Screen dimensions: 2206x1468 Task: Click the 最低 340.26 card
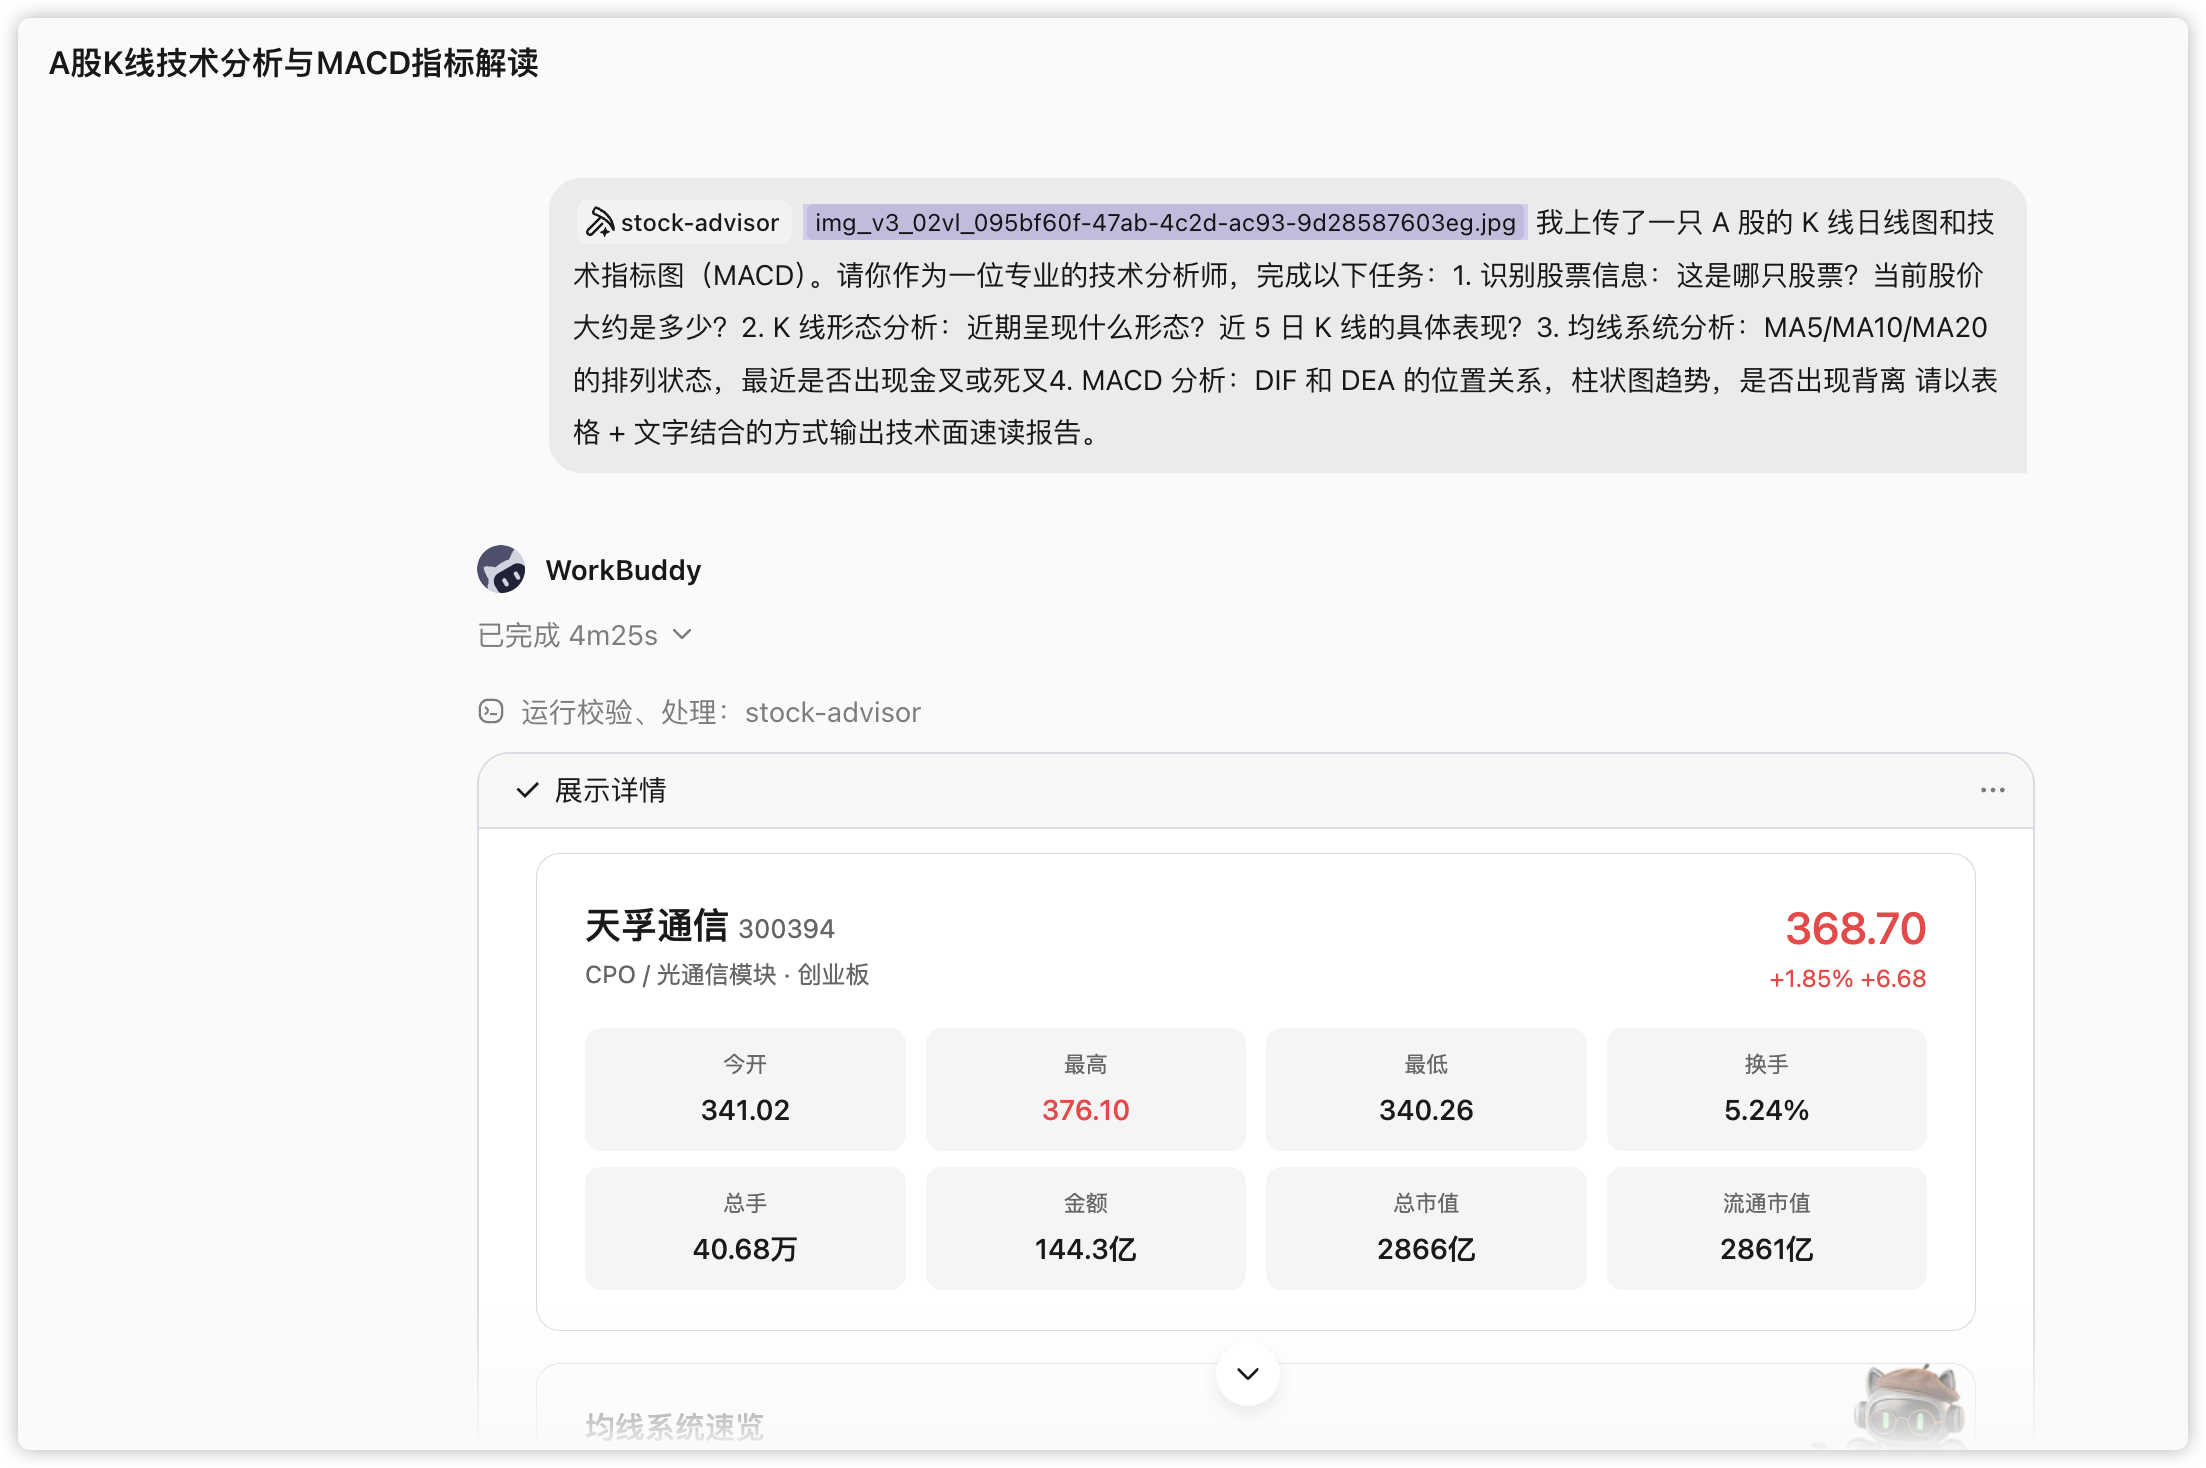point(1426,1089)
